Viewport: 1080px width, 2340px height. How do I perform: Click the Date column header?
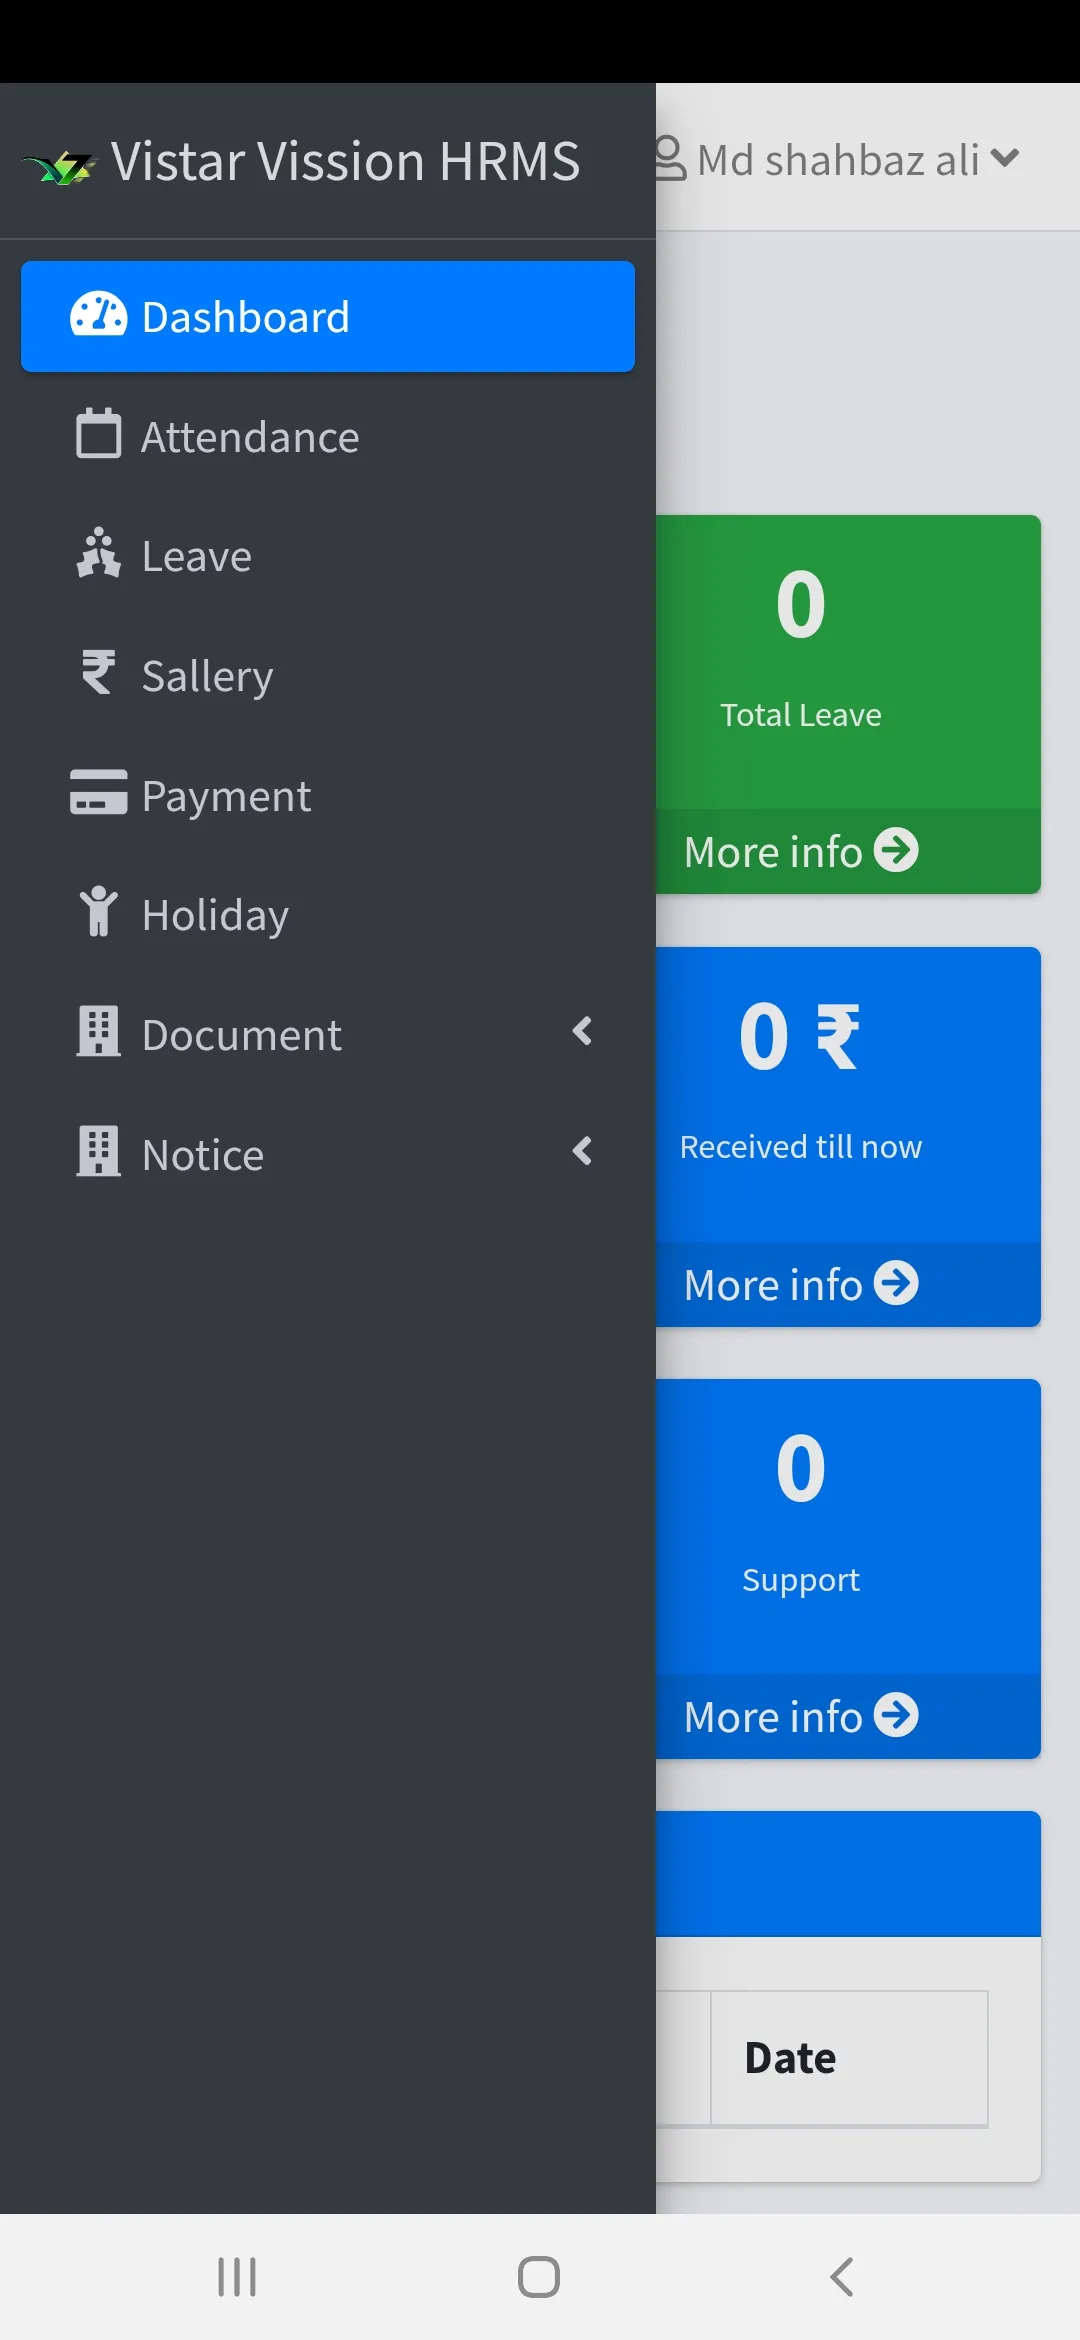[790, 2058]
